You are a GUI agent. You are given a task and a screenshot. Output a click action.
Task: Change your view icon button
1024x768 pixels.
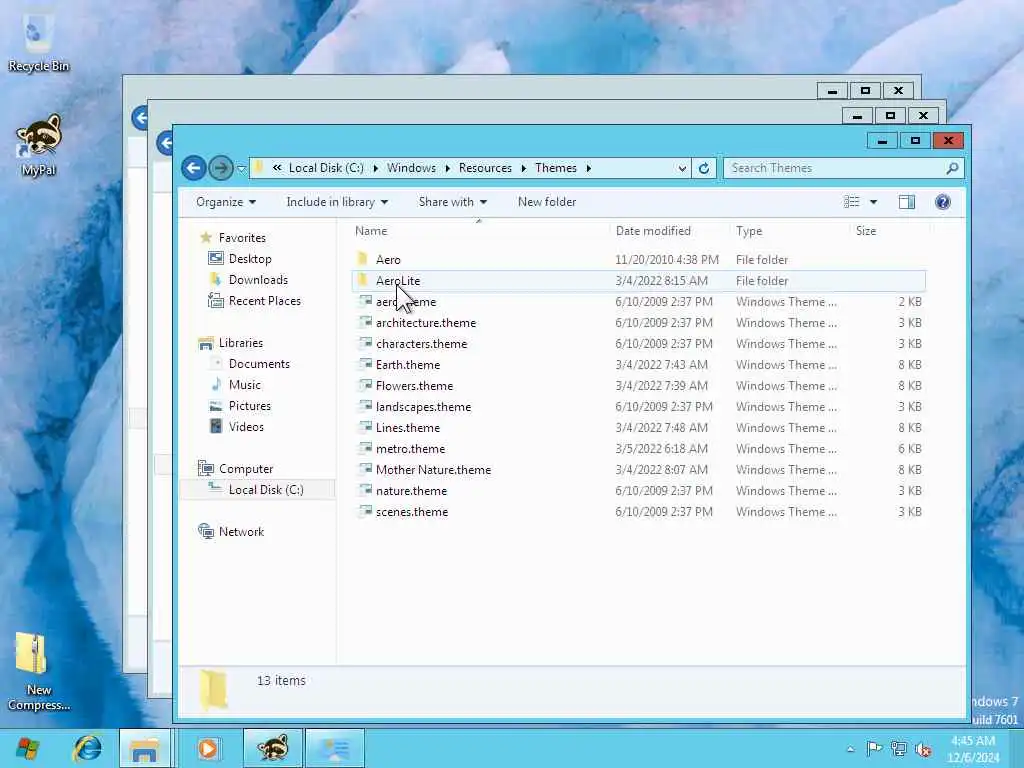coord(852,202)
